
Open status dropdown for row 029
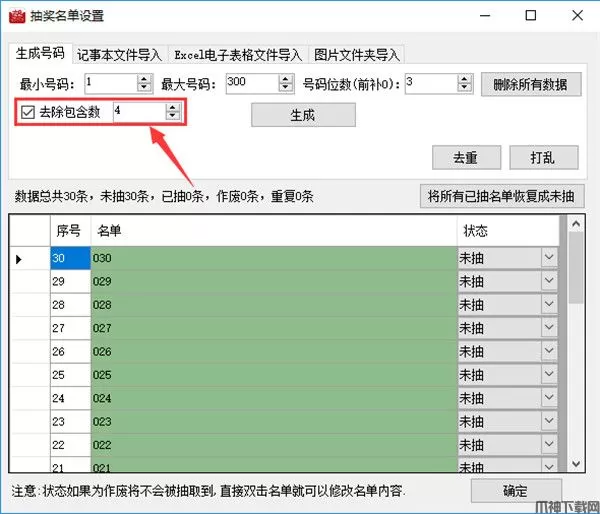(549, 281)
